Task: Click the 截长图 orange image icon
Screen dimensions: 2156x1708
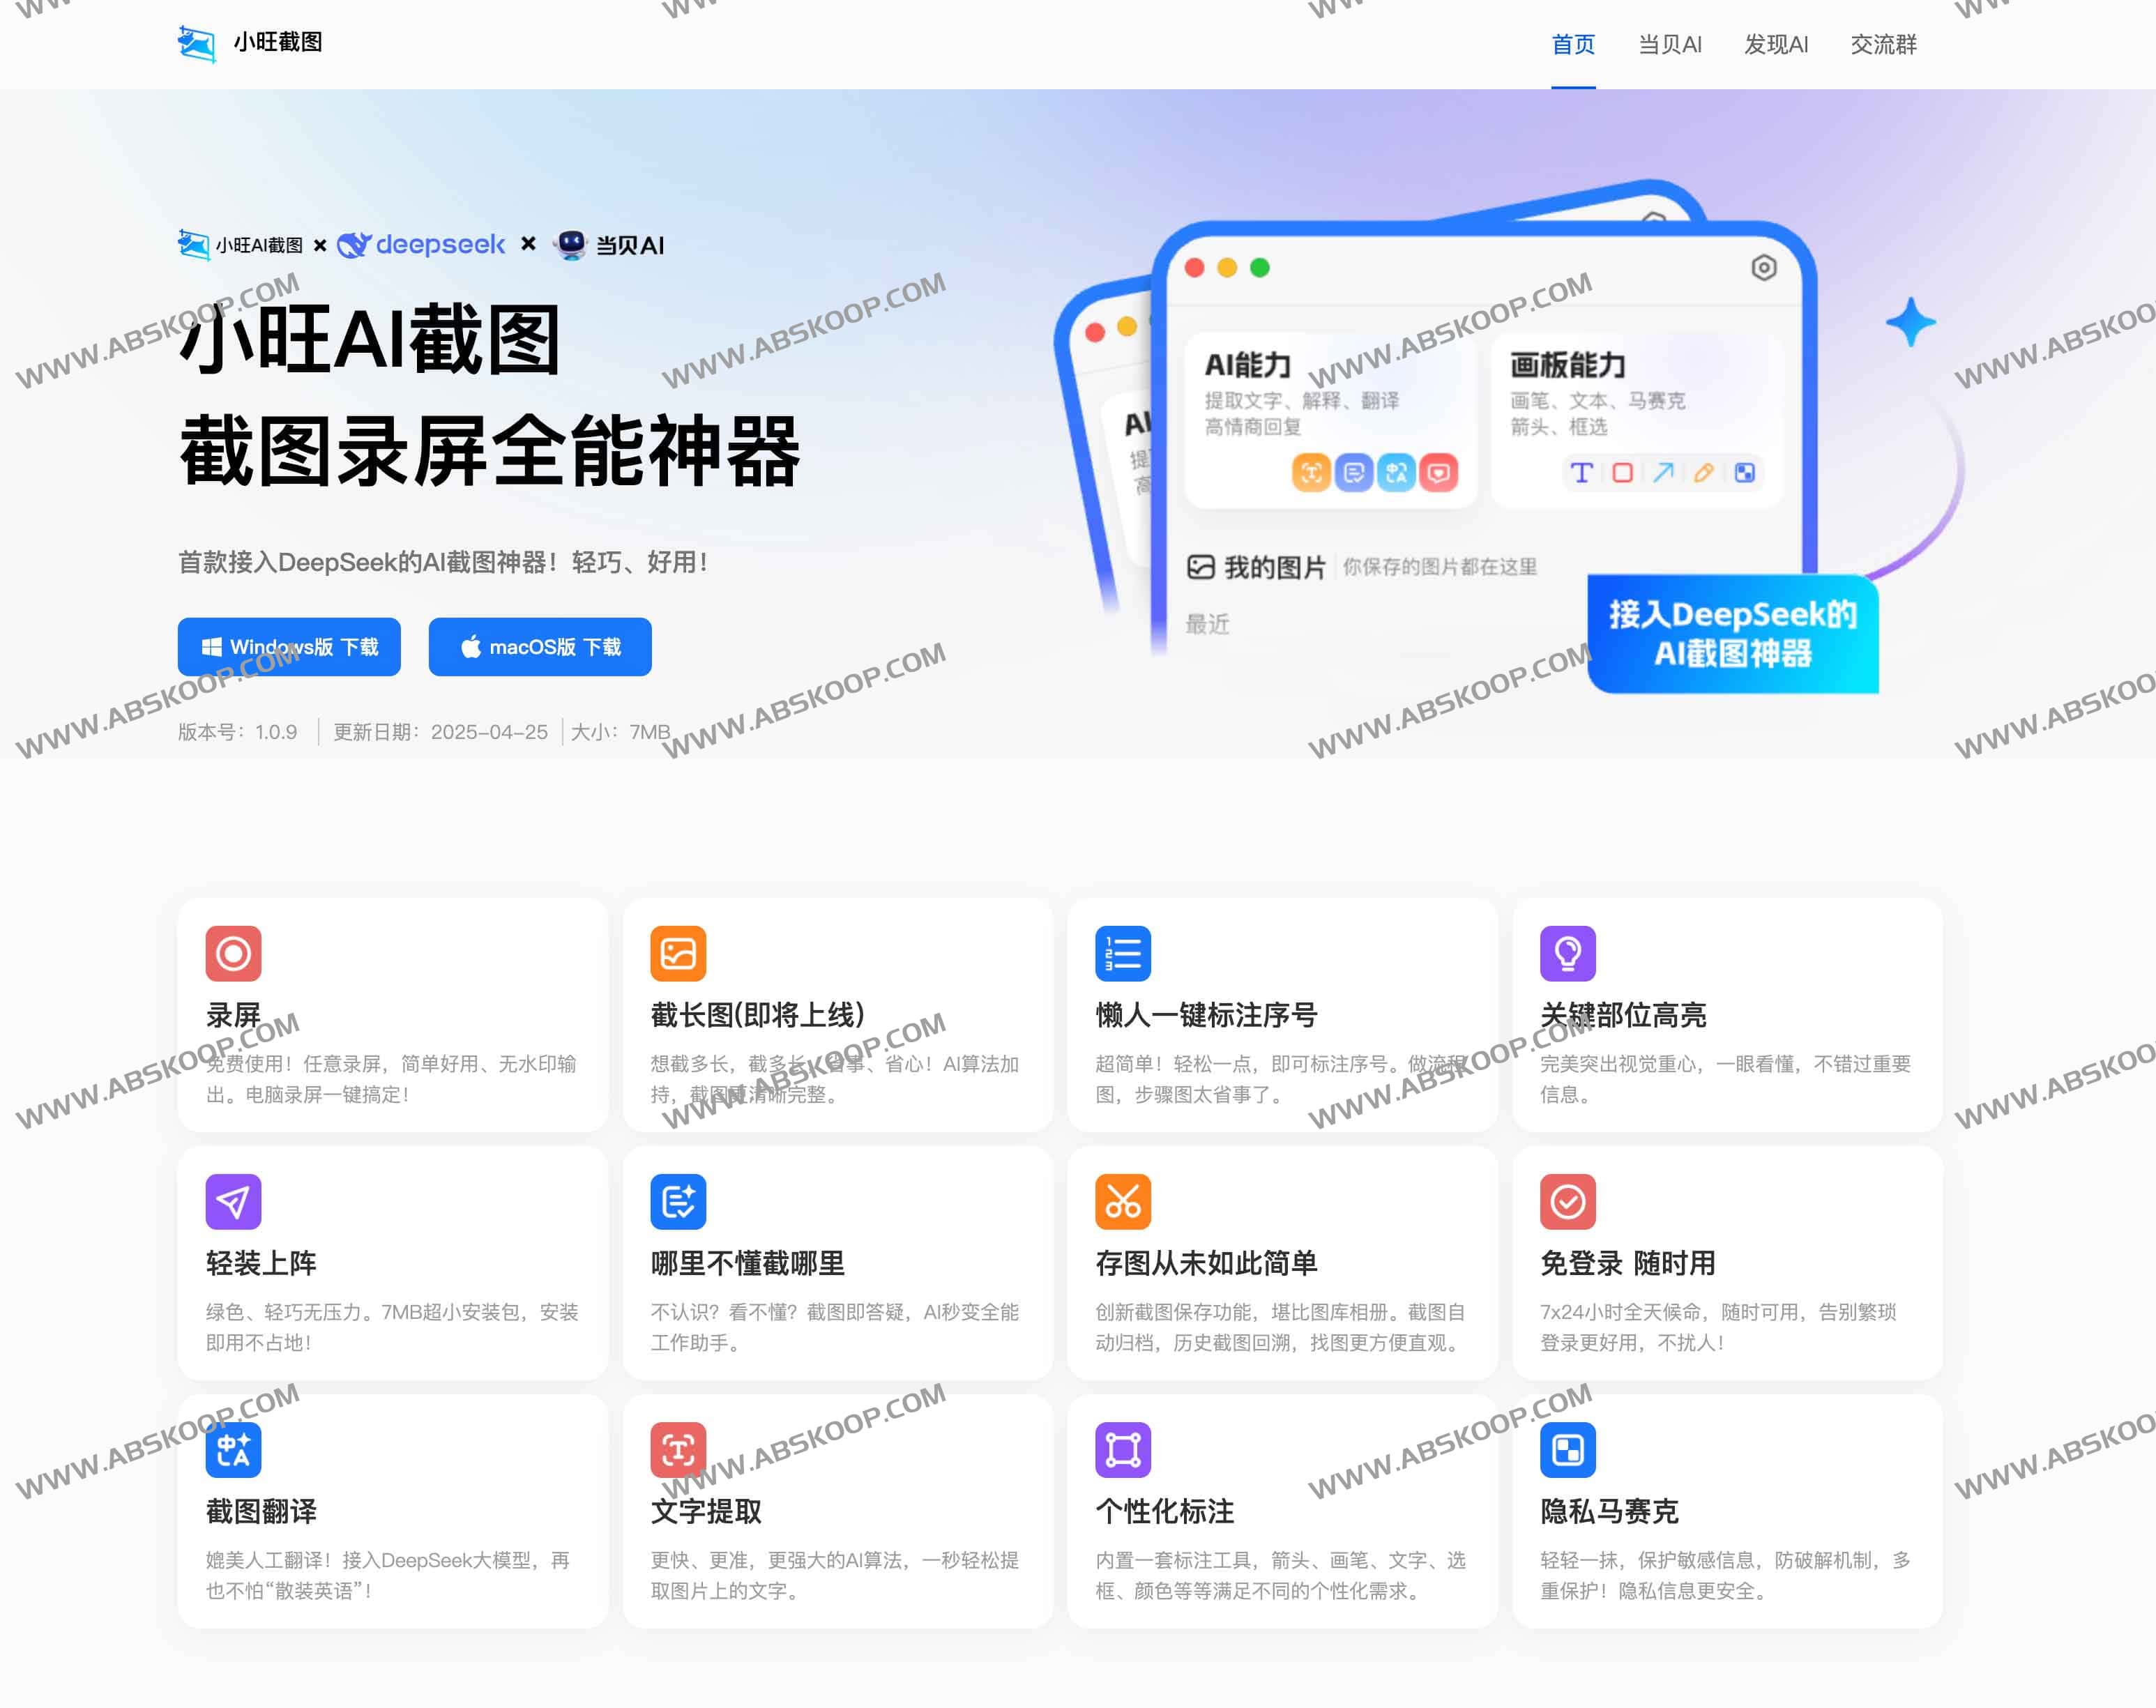Action: pyautogui.click(x=678, y=953)
